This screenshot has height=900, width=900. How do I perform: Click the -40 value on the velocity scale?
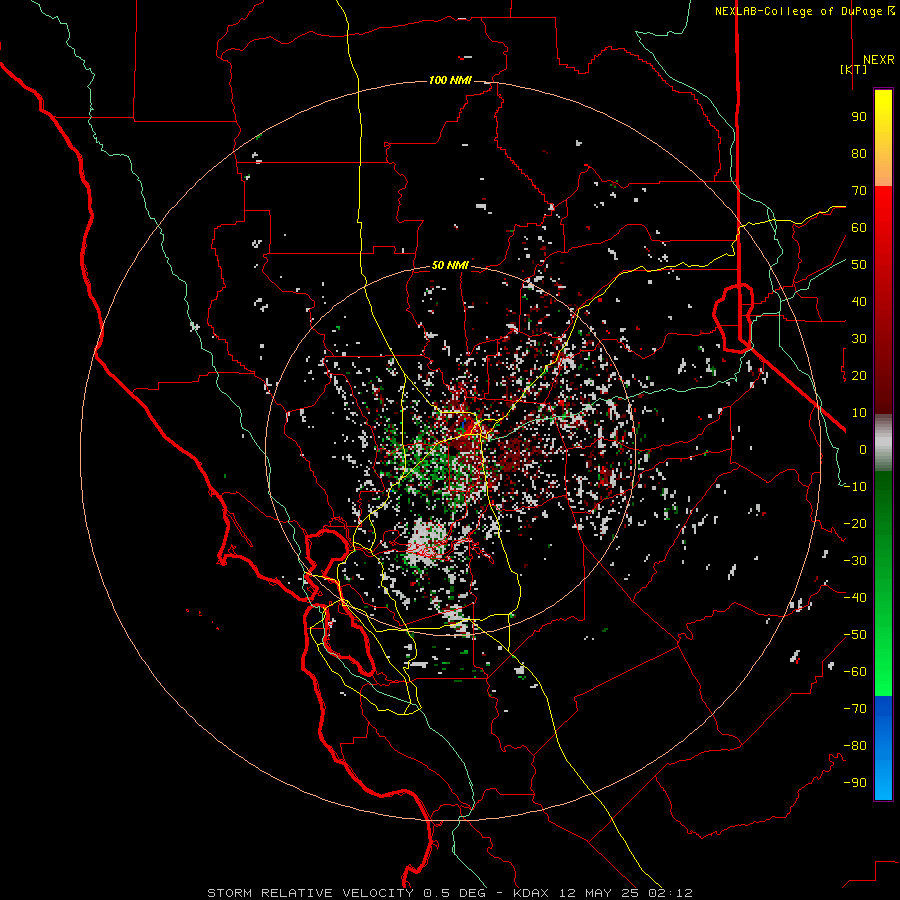(855, 598)
